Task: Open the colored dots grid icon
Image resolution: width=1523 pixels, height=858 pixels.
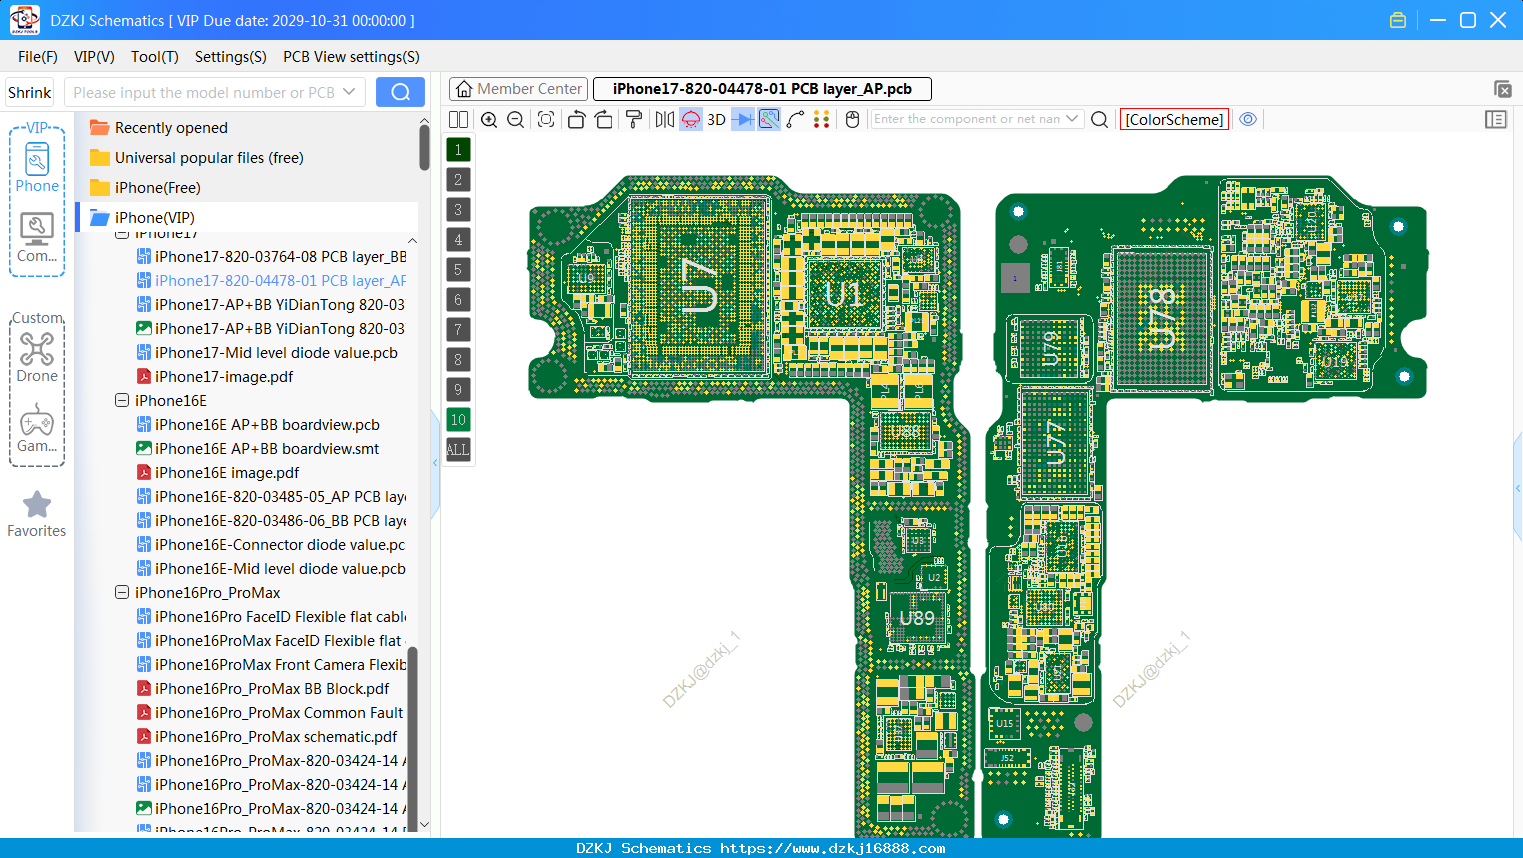Action: pyautogui.click(x=822, y=119)
